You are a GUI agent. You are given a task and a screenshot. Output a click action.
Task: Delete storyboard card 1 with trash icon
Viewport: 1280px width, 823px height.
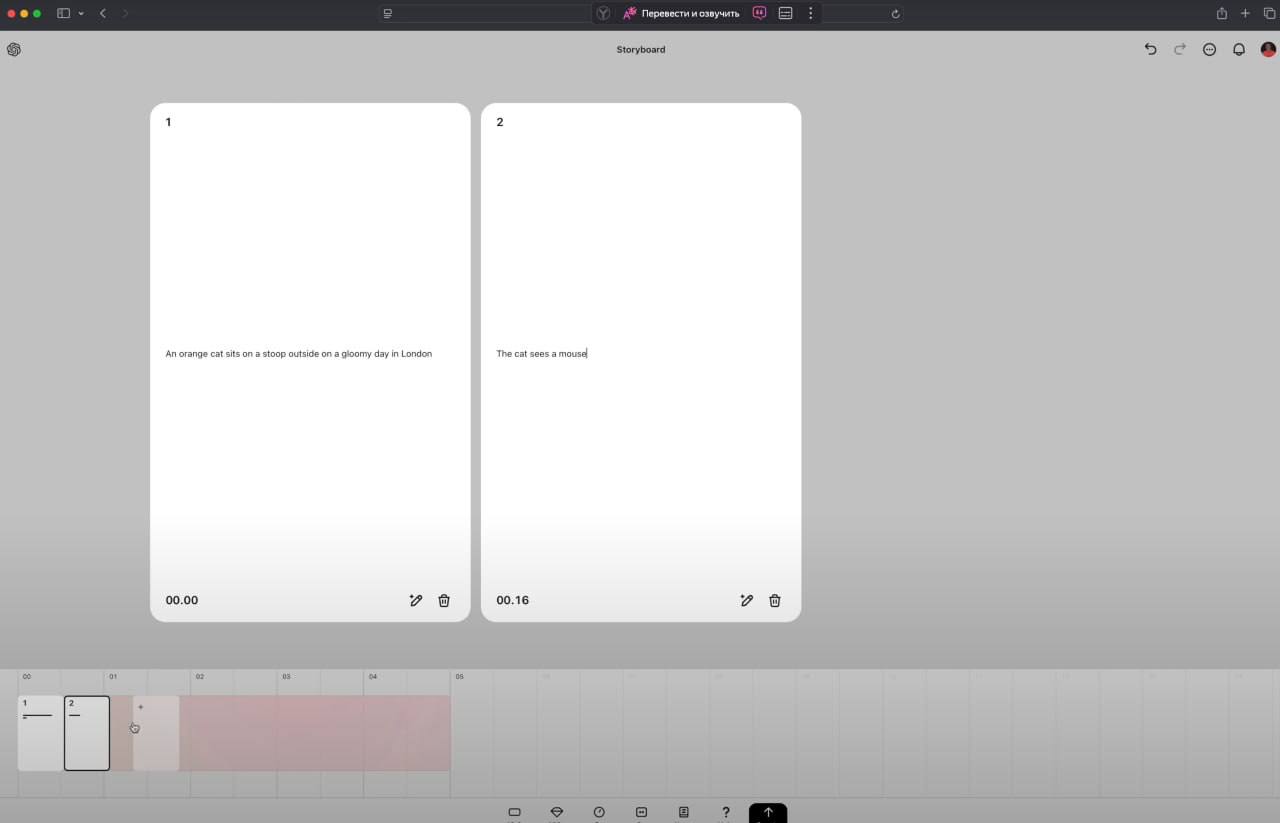(x=444, y=600)
